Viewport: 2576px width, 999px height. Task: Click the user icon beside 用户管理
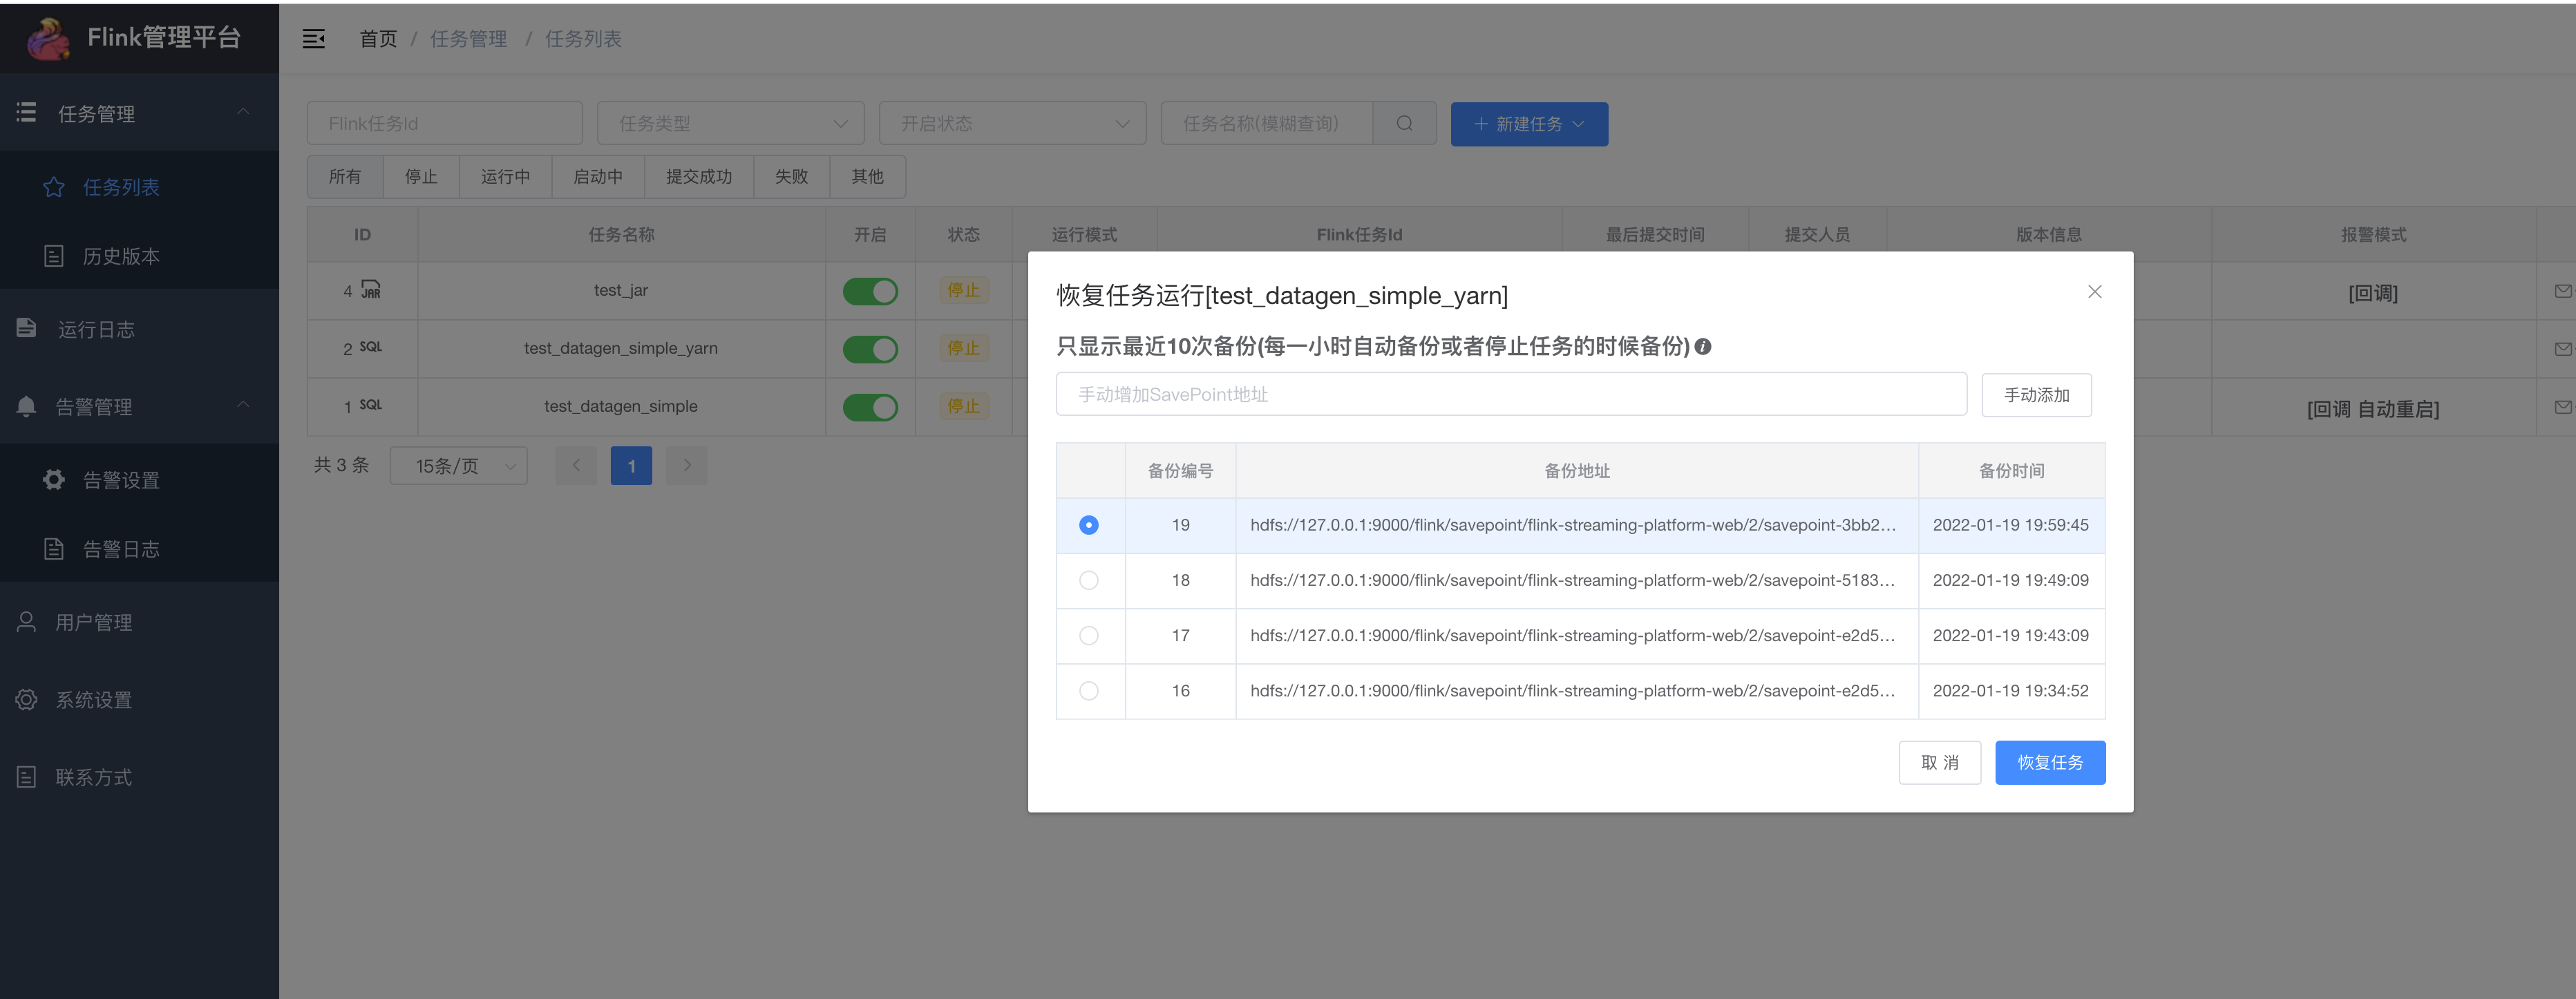[x=27, y=621]
